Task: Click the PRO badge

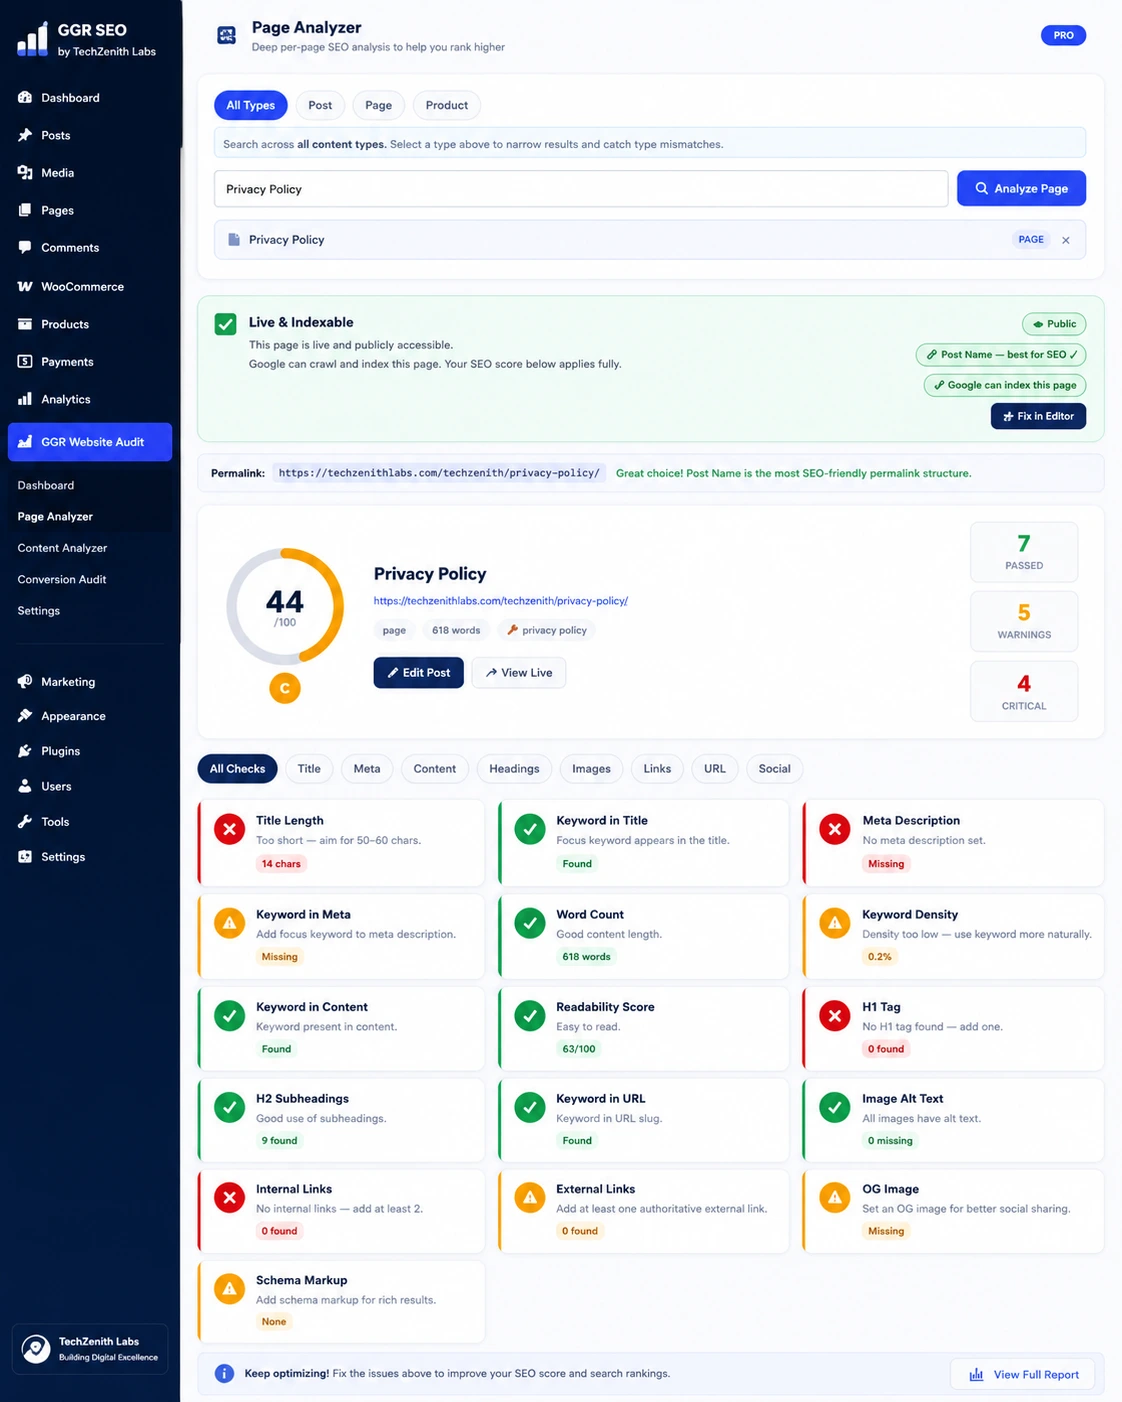Action: (1063, 35)
